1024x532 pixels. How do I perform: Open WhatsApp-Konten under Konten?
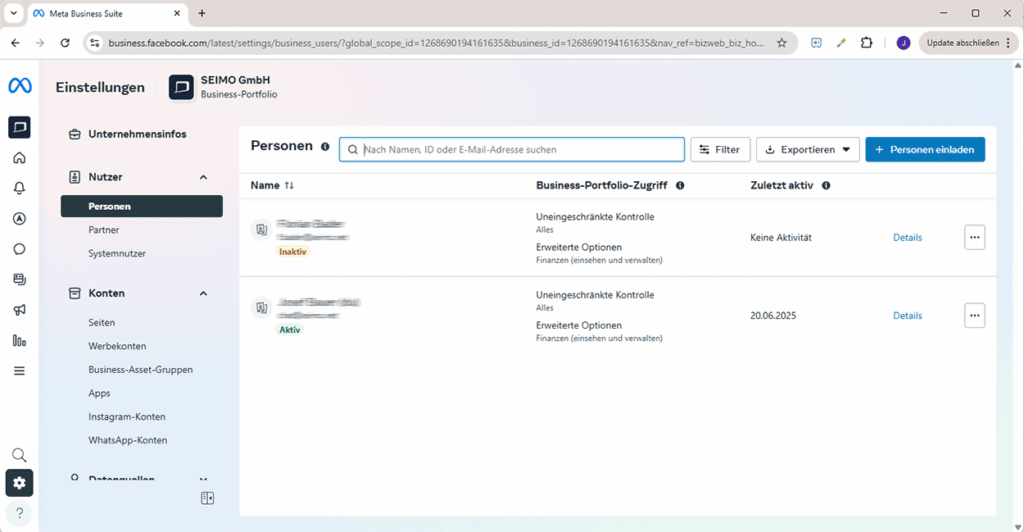point(127,440)
